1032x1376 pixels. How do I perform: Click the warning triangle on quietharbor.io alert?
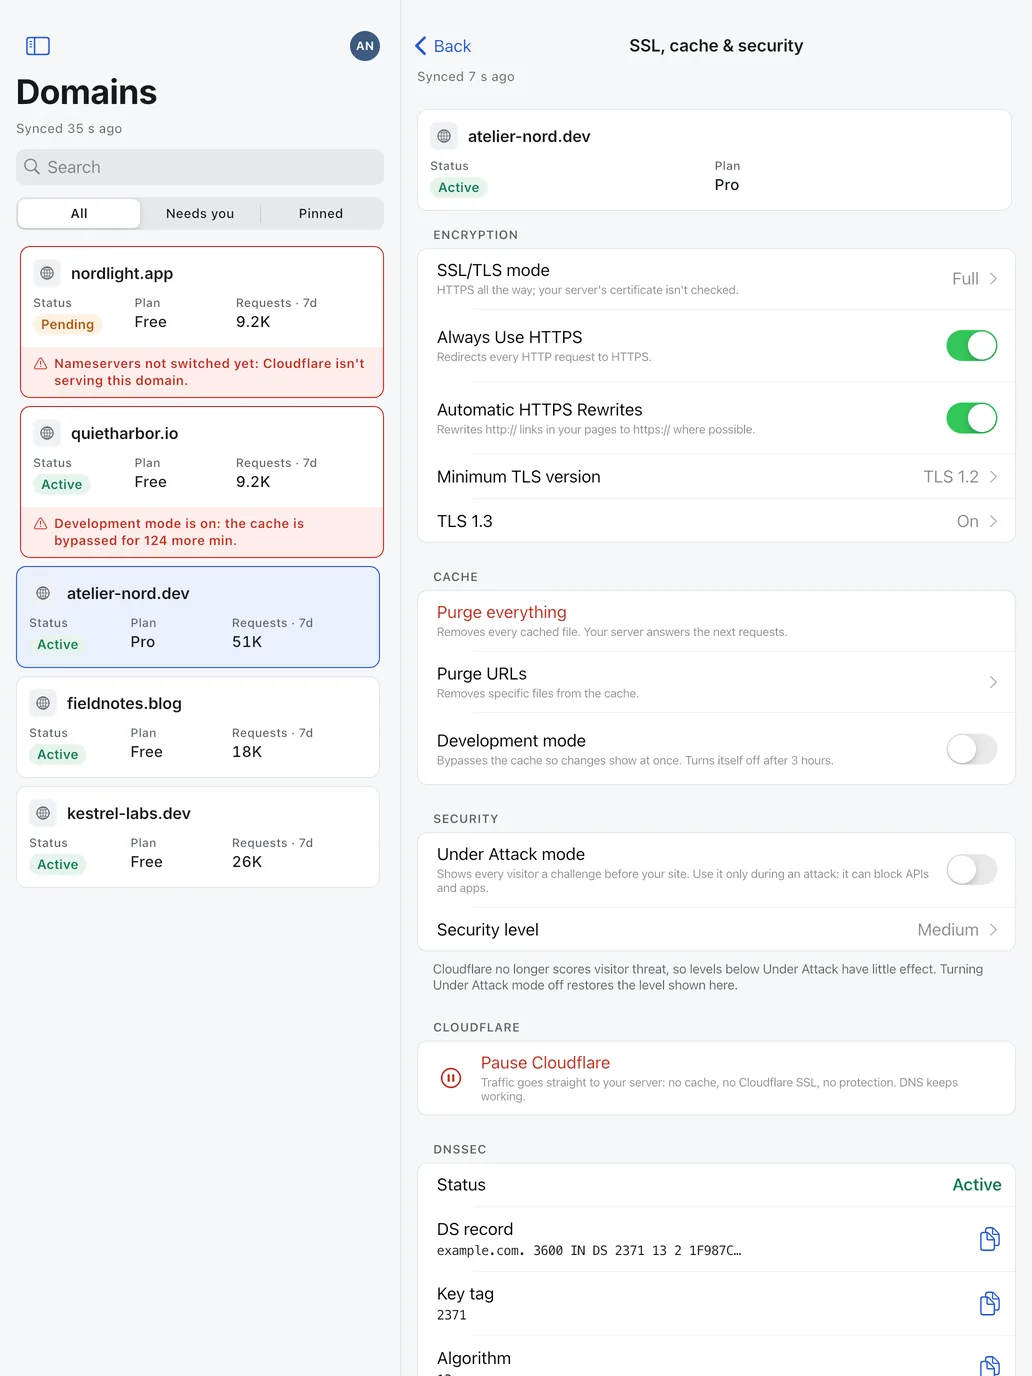(41, 524)
